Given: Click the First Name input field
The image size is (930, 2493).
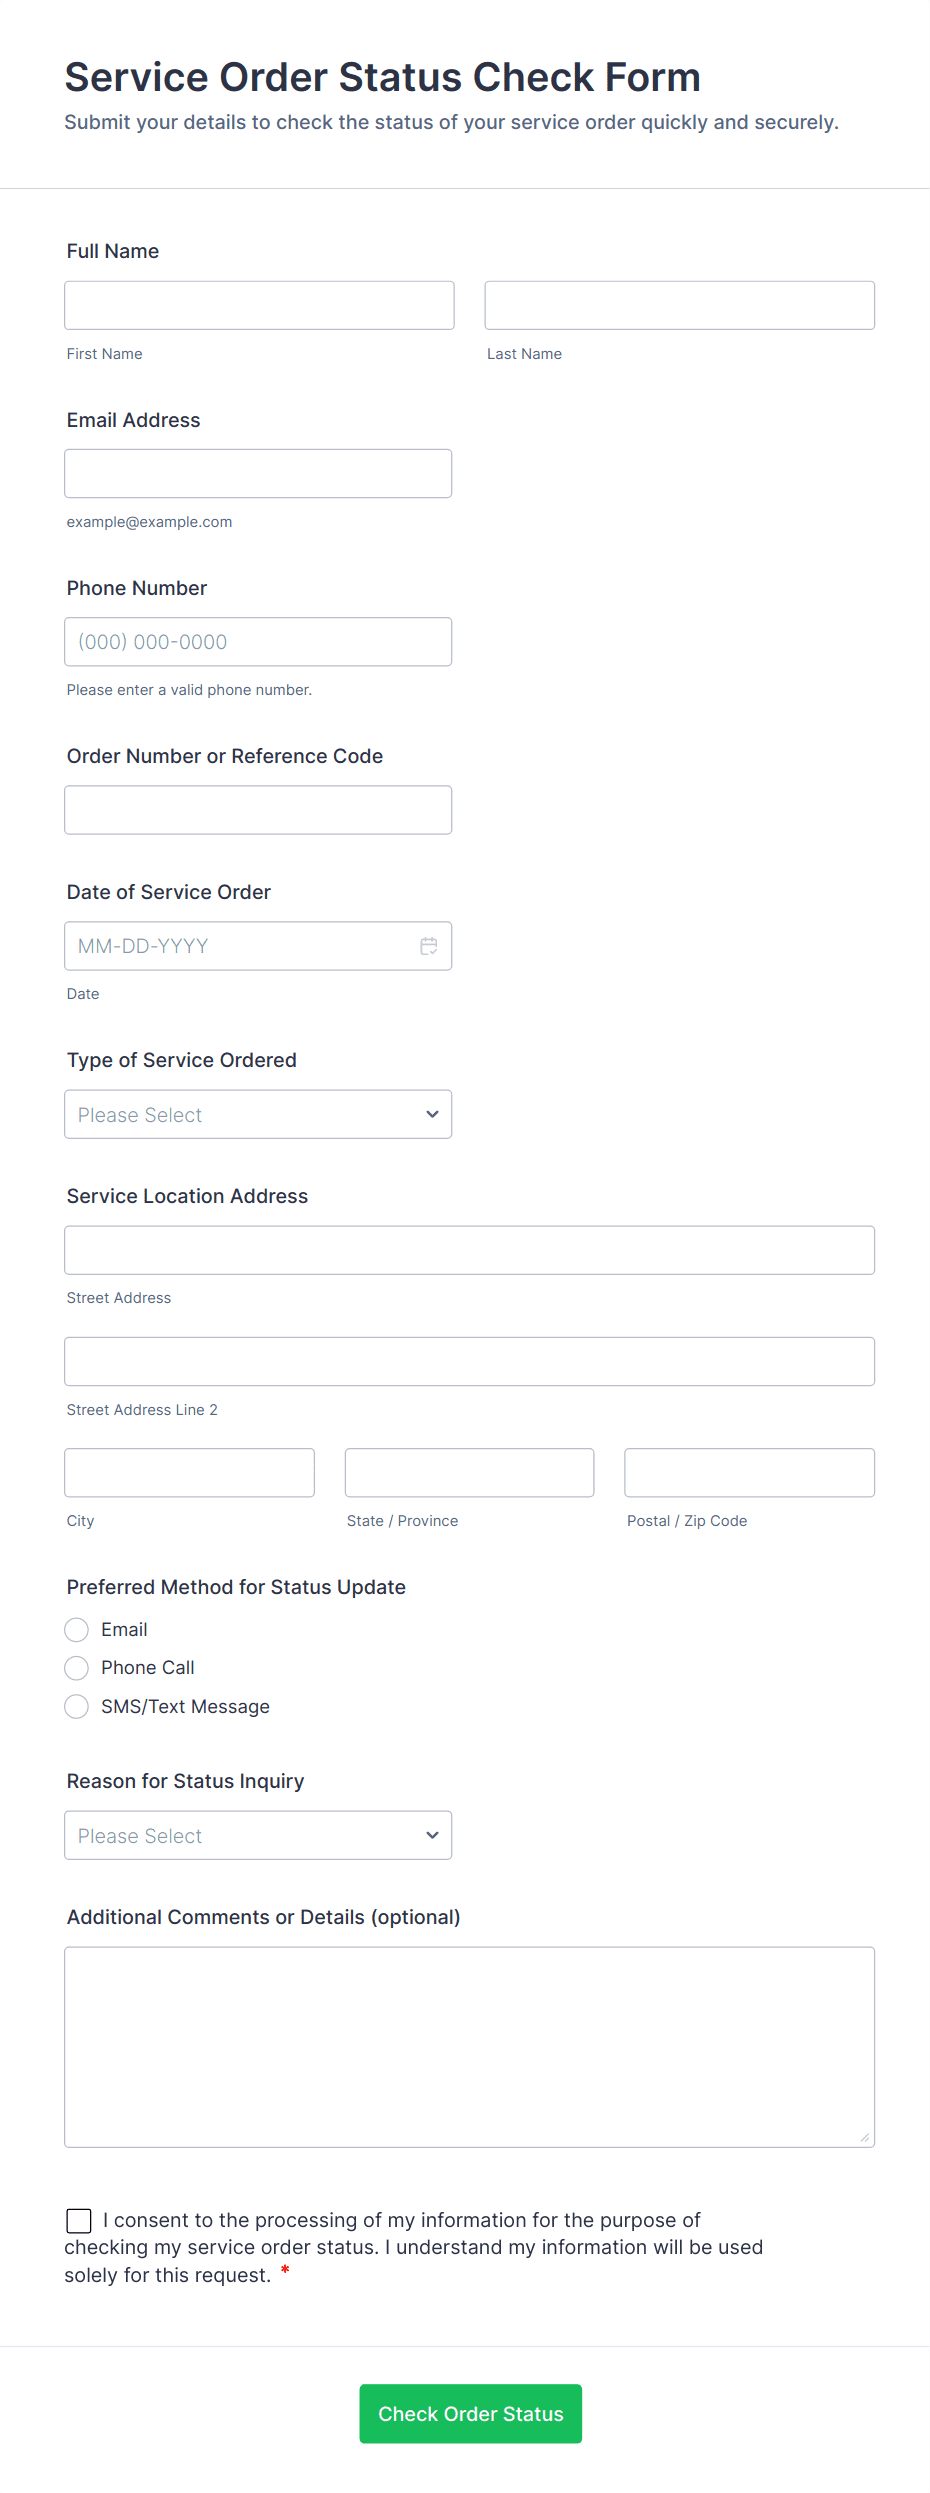Looking at the screenshot, I should [x=259, y=305].
